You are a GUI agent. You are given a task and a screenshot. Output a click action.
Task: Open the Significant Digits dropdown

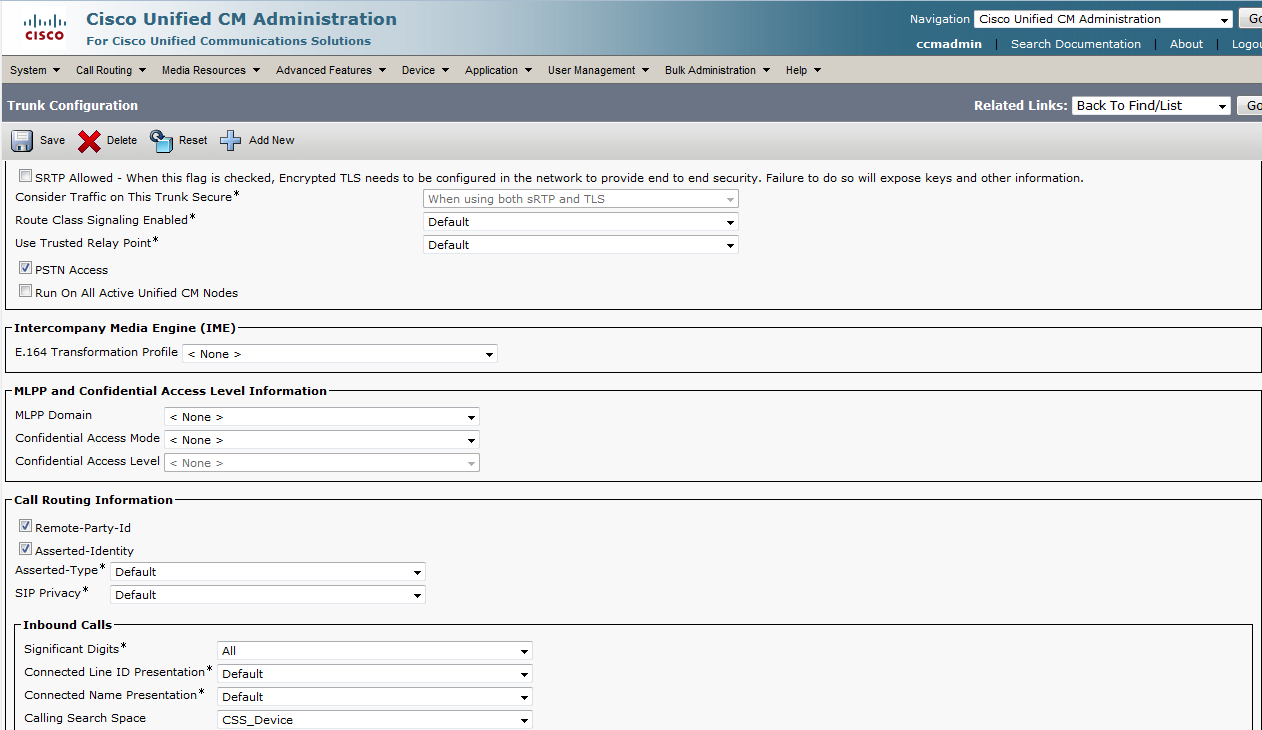tap(375, 651)
